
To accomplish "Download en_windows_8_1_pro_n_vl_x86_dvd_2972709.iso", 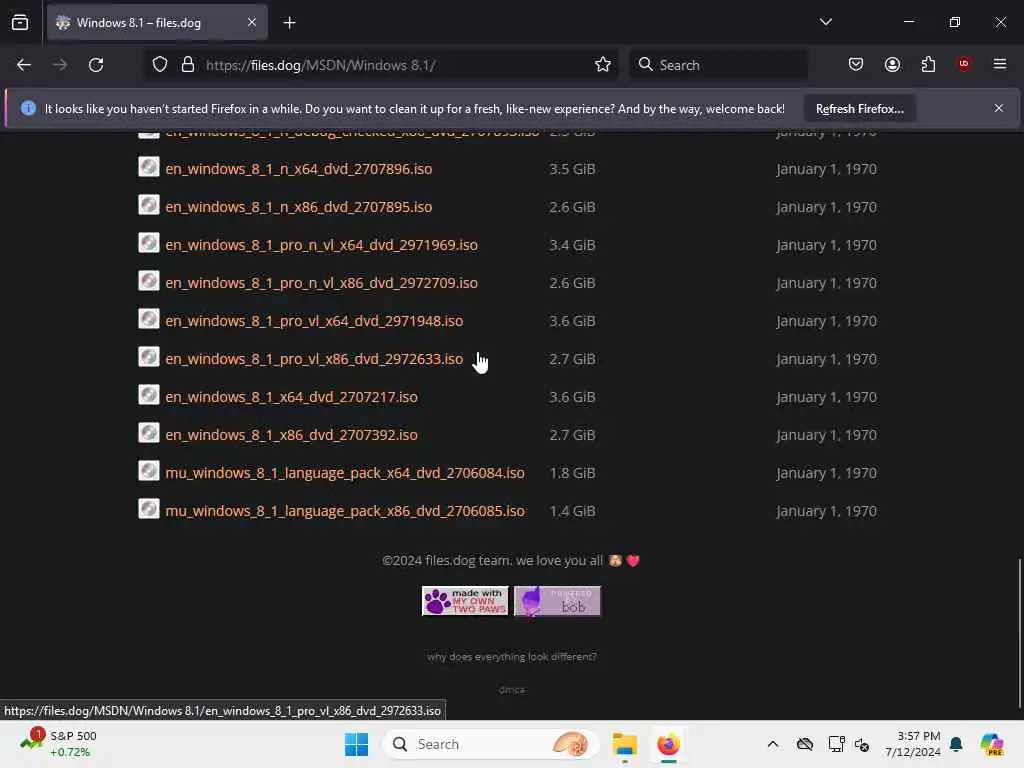I will [x=321, y=283].
